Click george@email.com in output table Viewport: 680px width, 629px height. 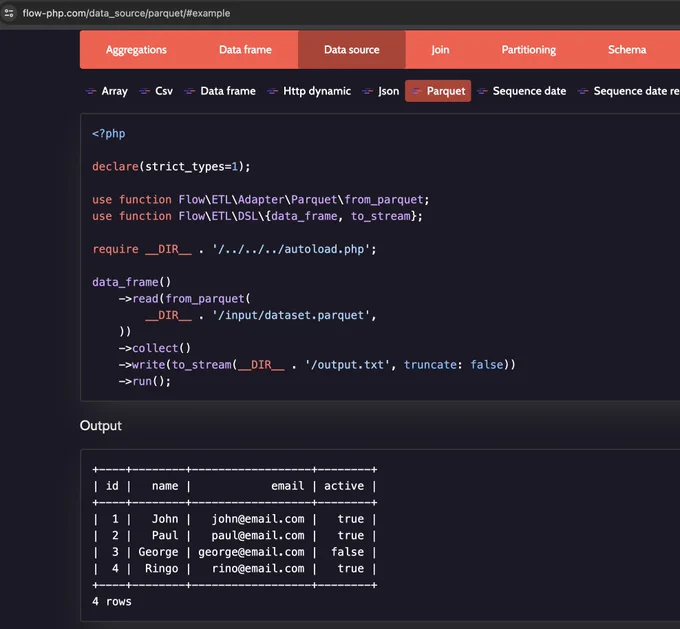(x=251, y=552)
